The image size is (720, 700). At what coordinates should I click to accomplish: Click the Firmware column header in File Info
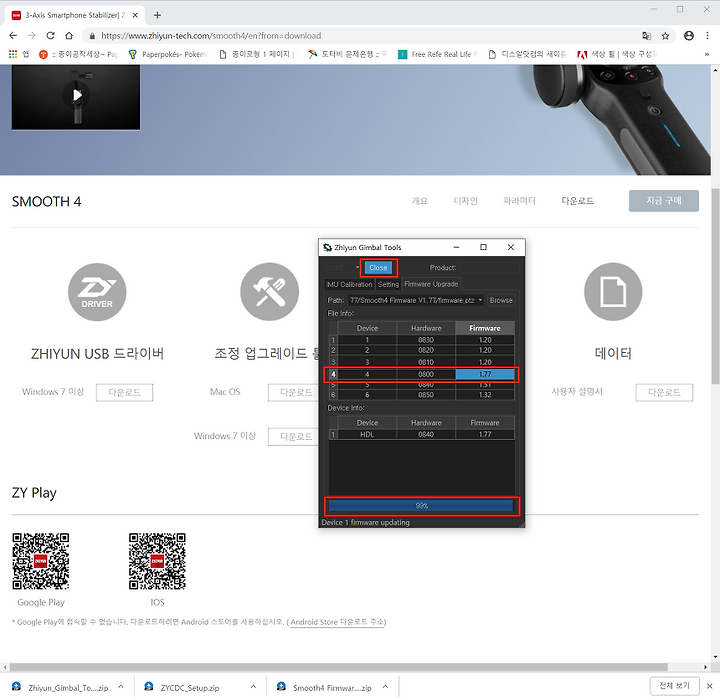tap(485, 328)
